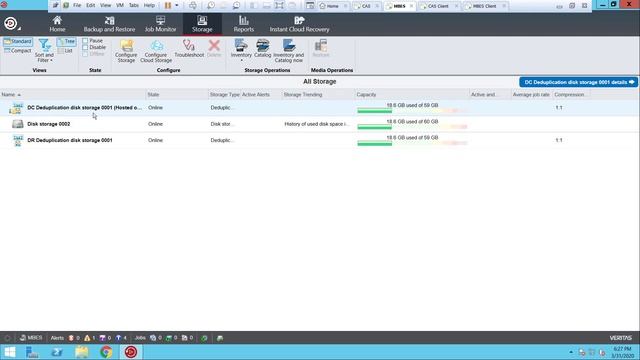Open Chrome from the taskbar
Image resolution: width=640 pixels, height=360 pixels.
(x=106, y=352)
